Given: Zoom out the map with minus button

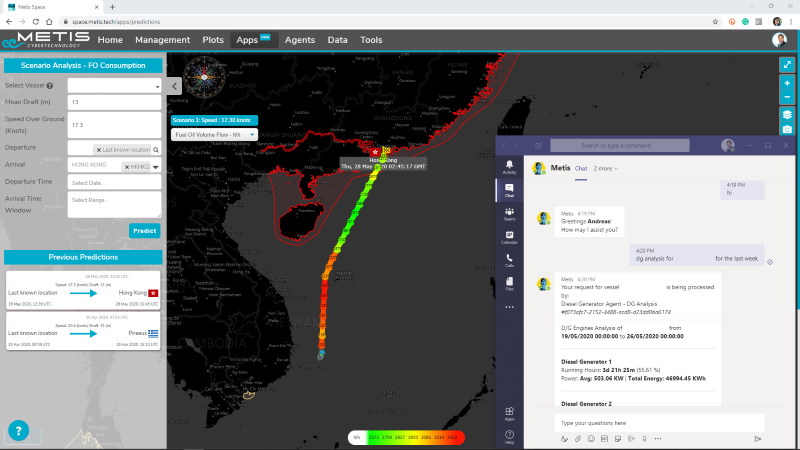Looking at the screenshot, I should tap(787, 97).
